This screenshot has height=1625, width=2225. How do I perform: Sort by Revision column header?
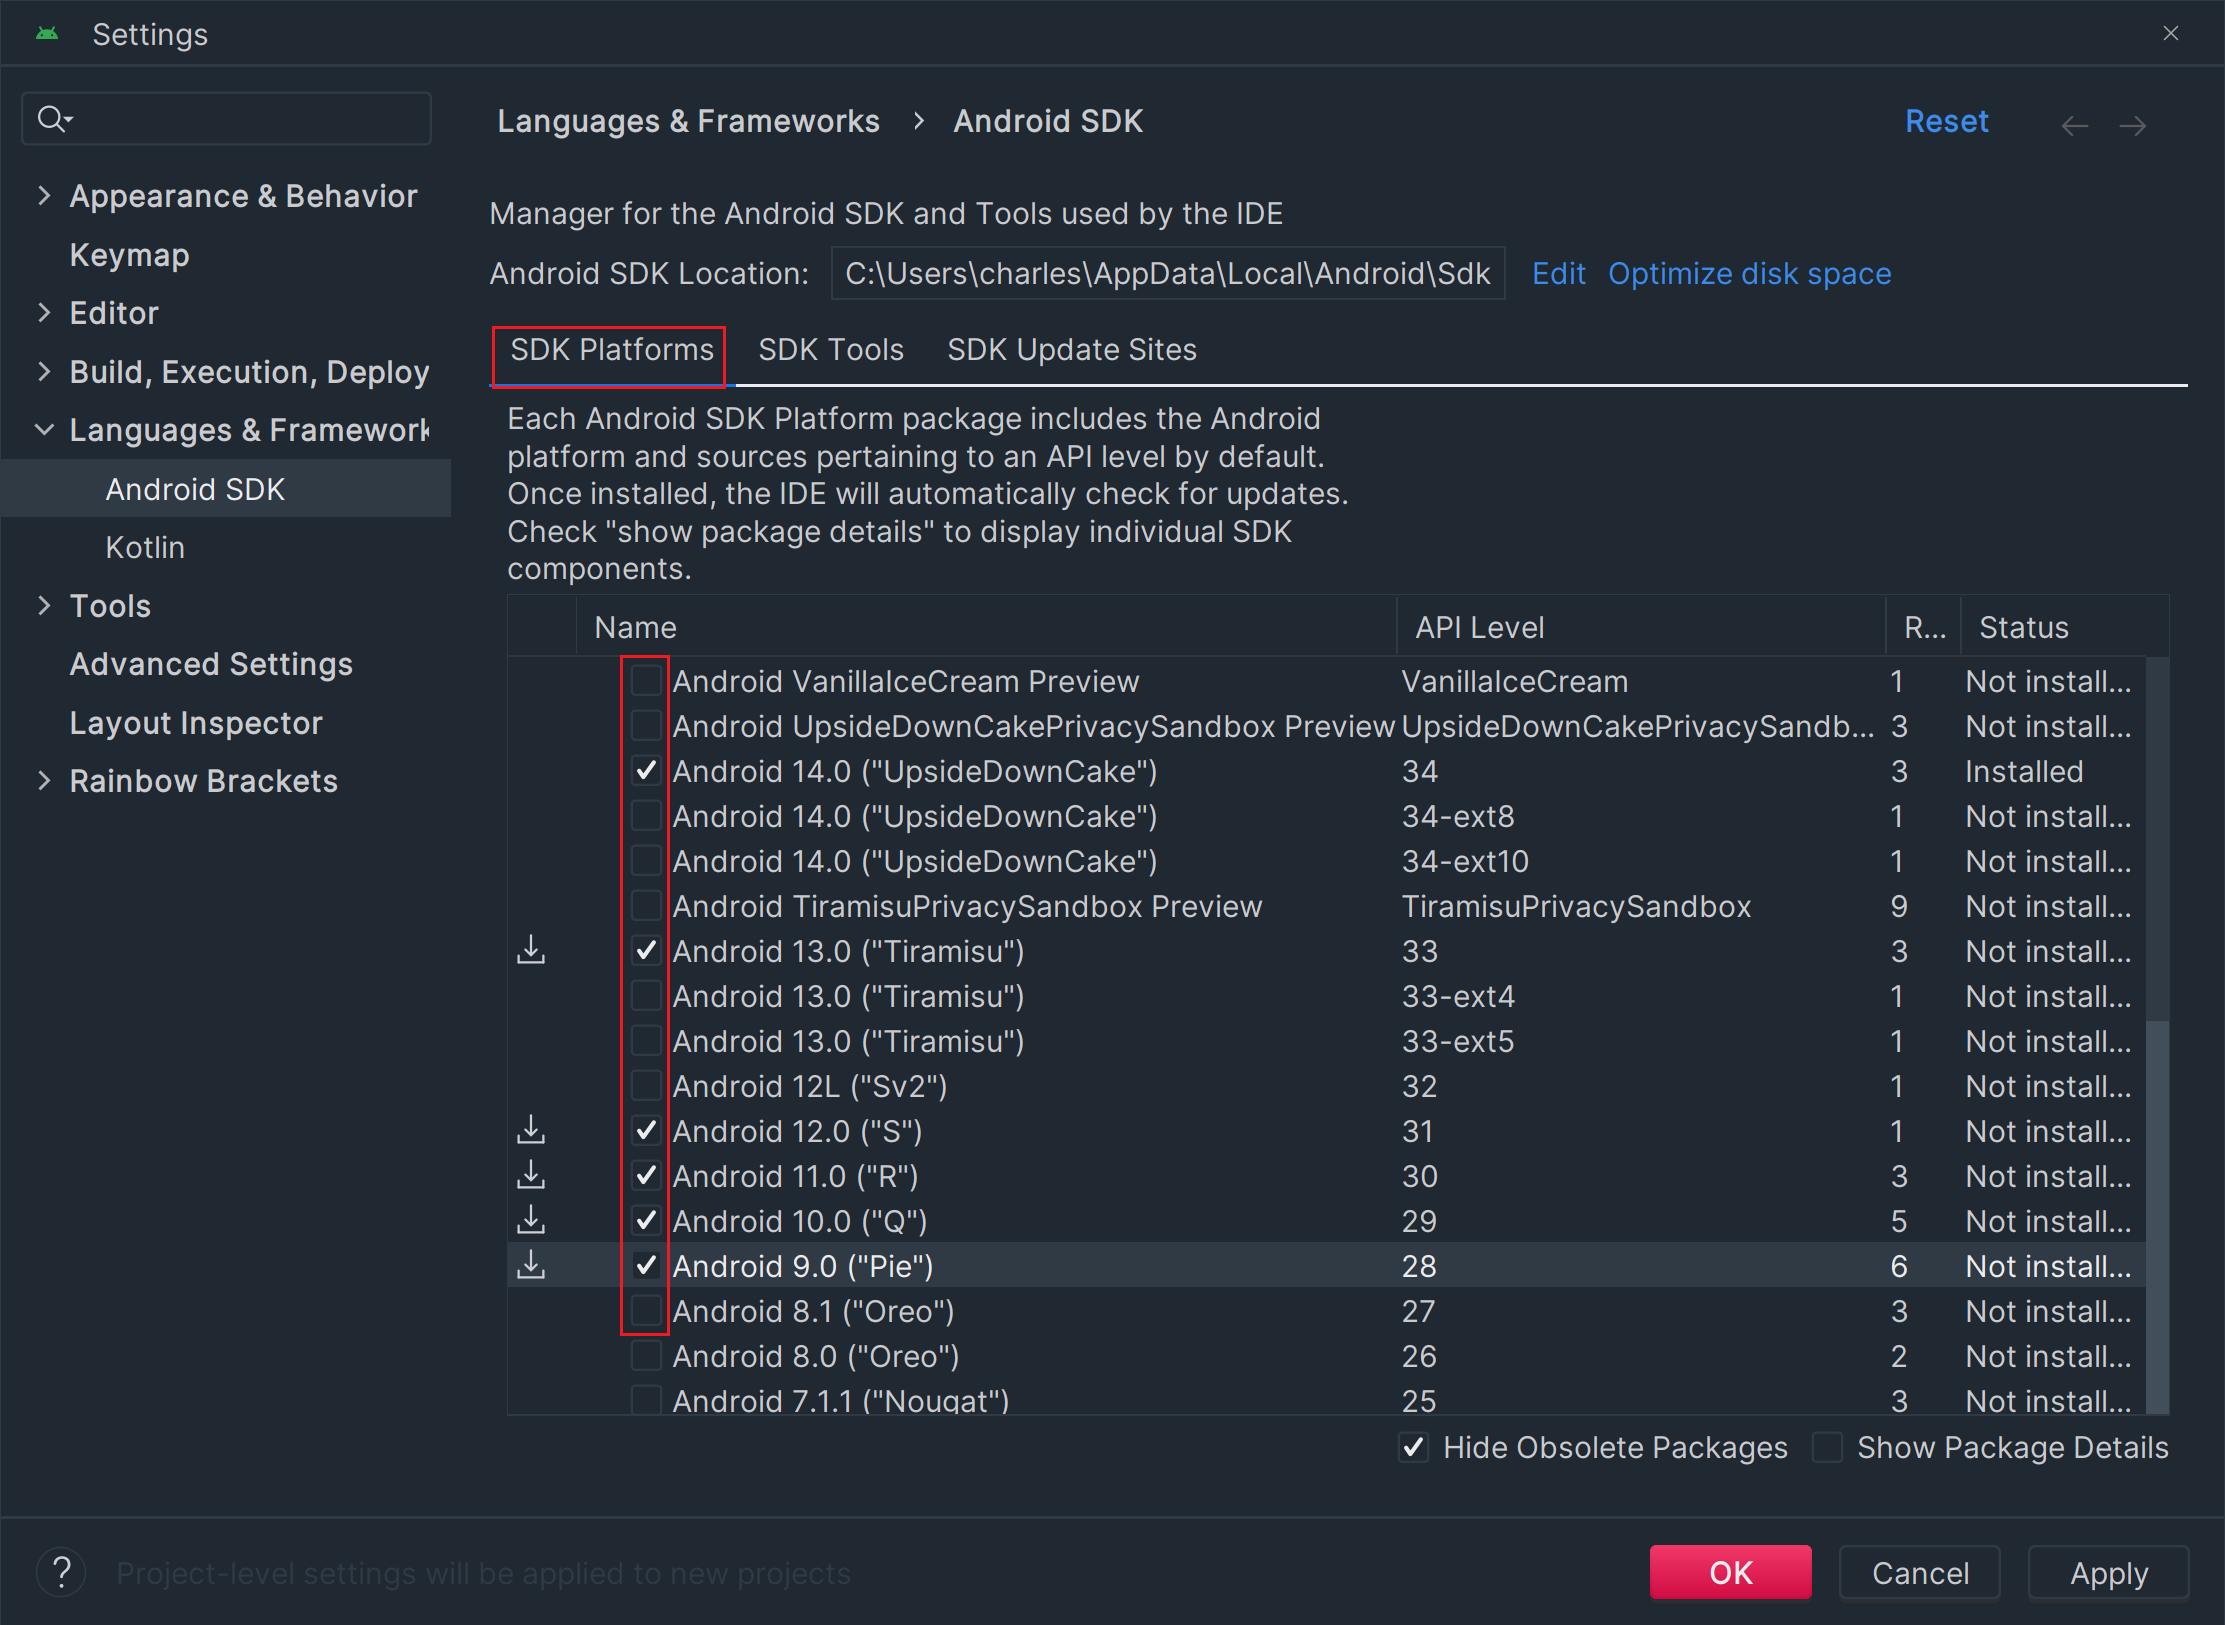pos(1923,627)
